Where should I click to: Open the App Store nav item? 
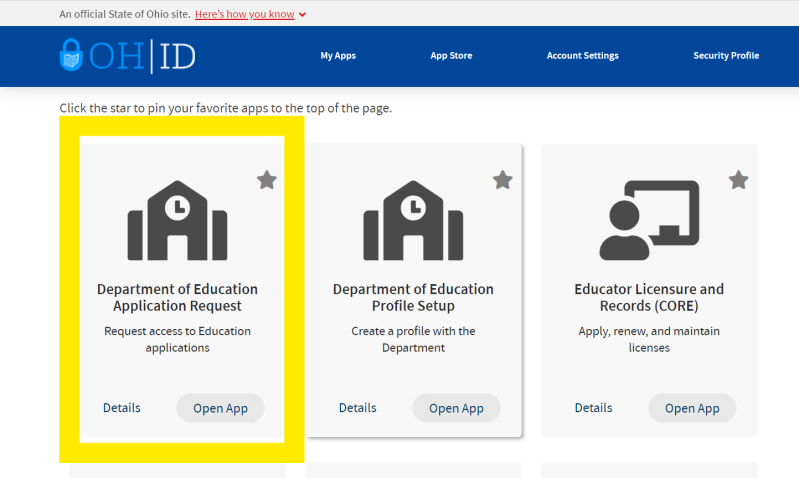[x=451, y=56]
